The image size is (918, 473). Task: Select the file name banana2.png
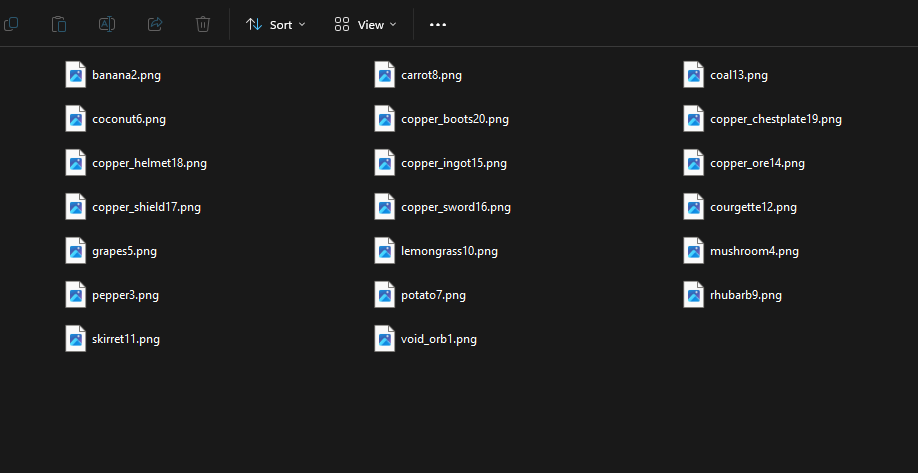click(126, 76)
